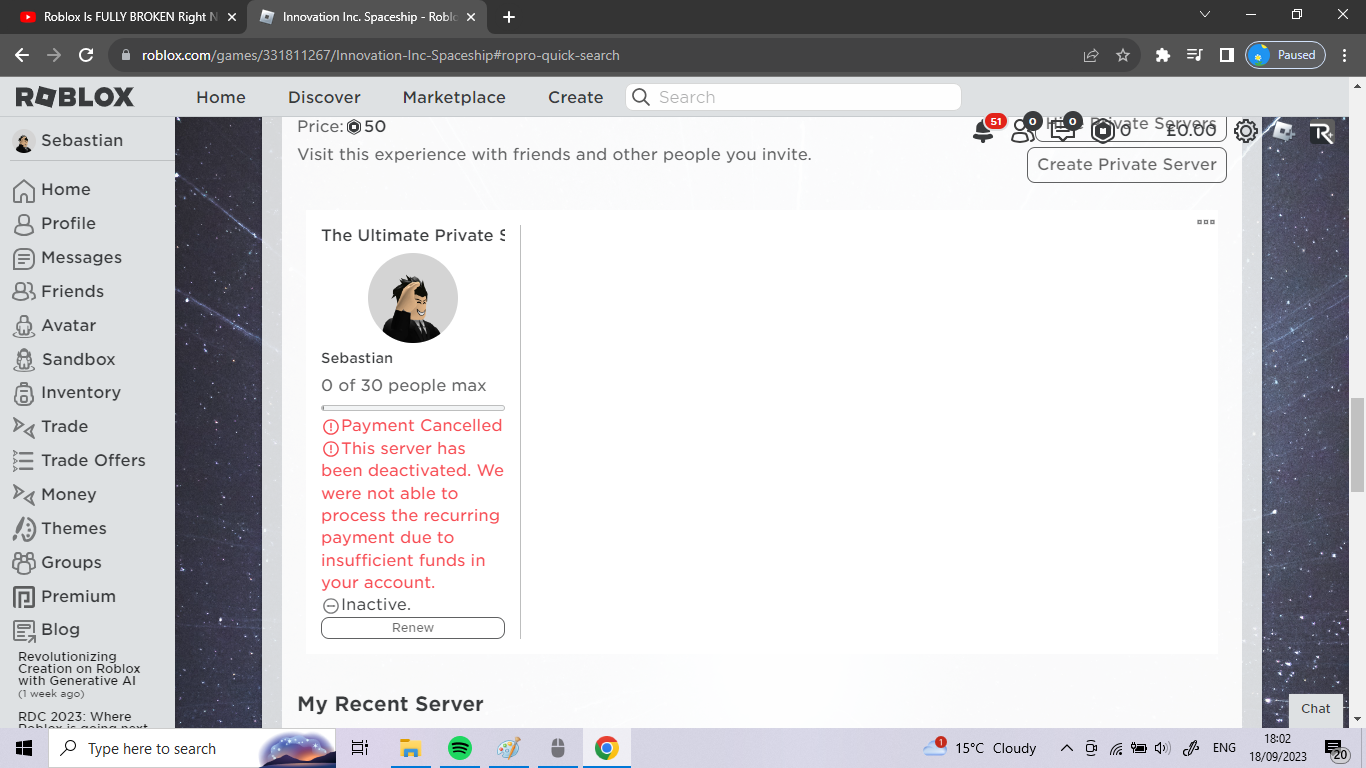Reload the page

(86, 55)
